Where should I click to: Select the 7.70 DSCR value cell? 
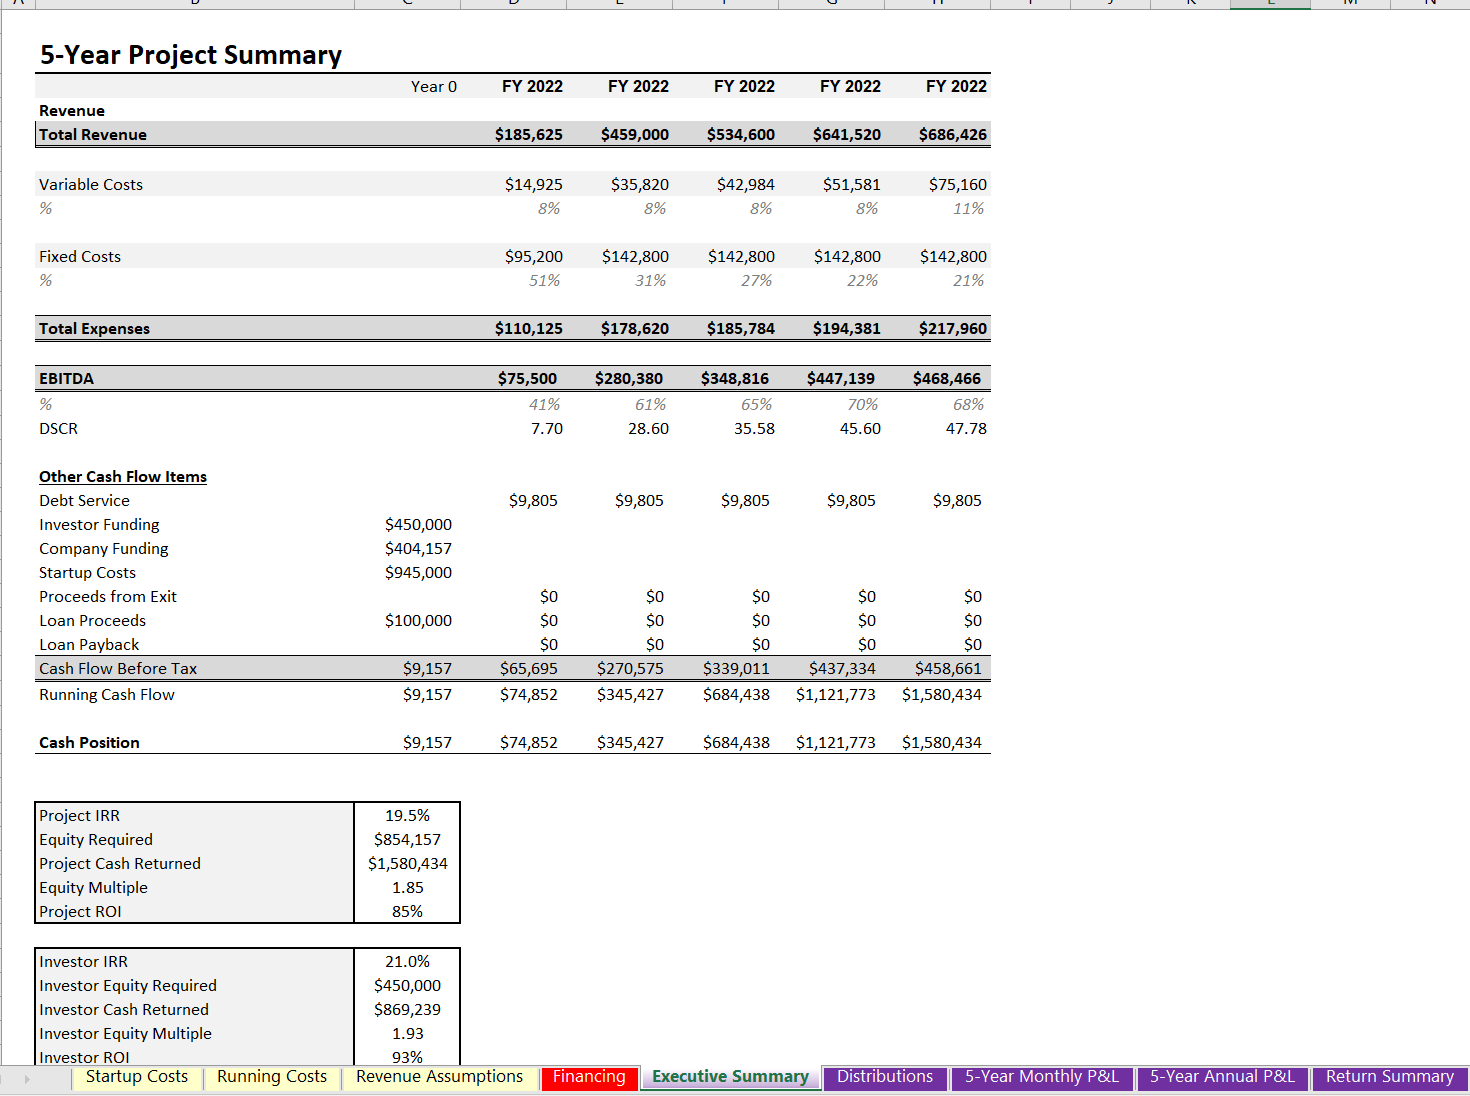[546, 429]
